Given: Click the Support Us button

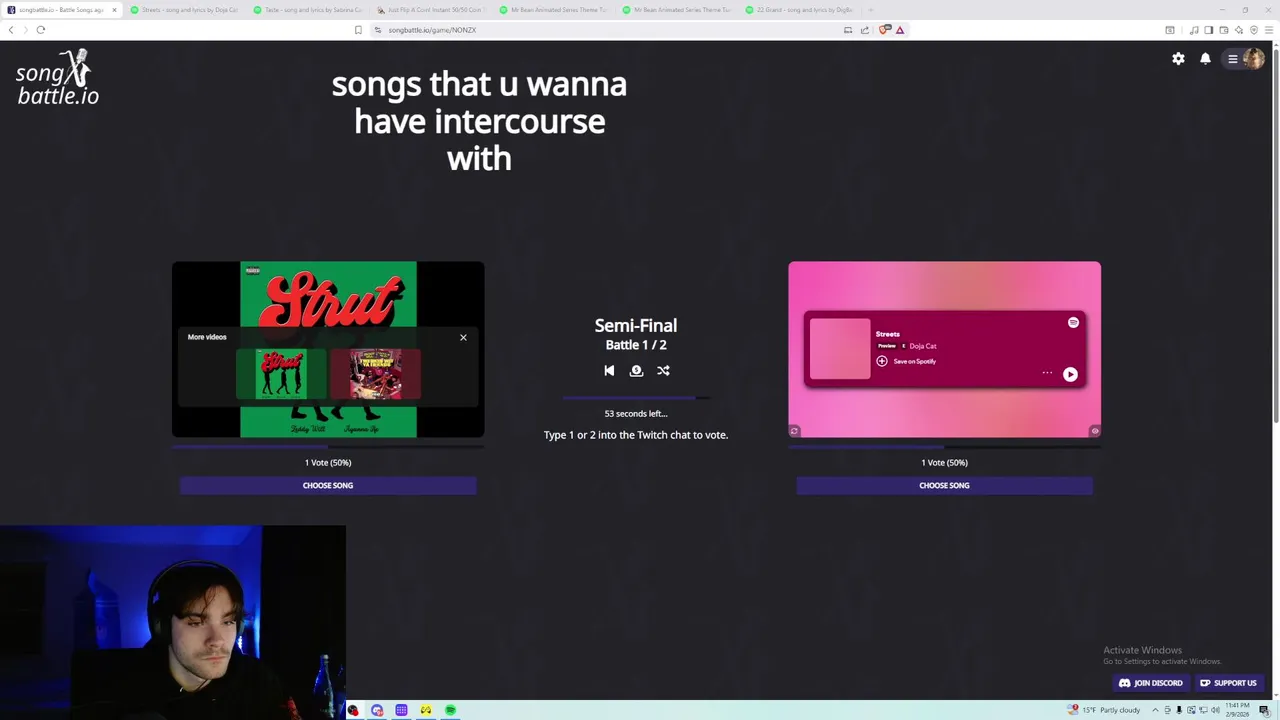Looking at the screenshot, I should (x=1228, y=683).
